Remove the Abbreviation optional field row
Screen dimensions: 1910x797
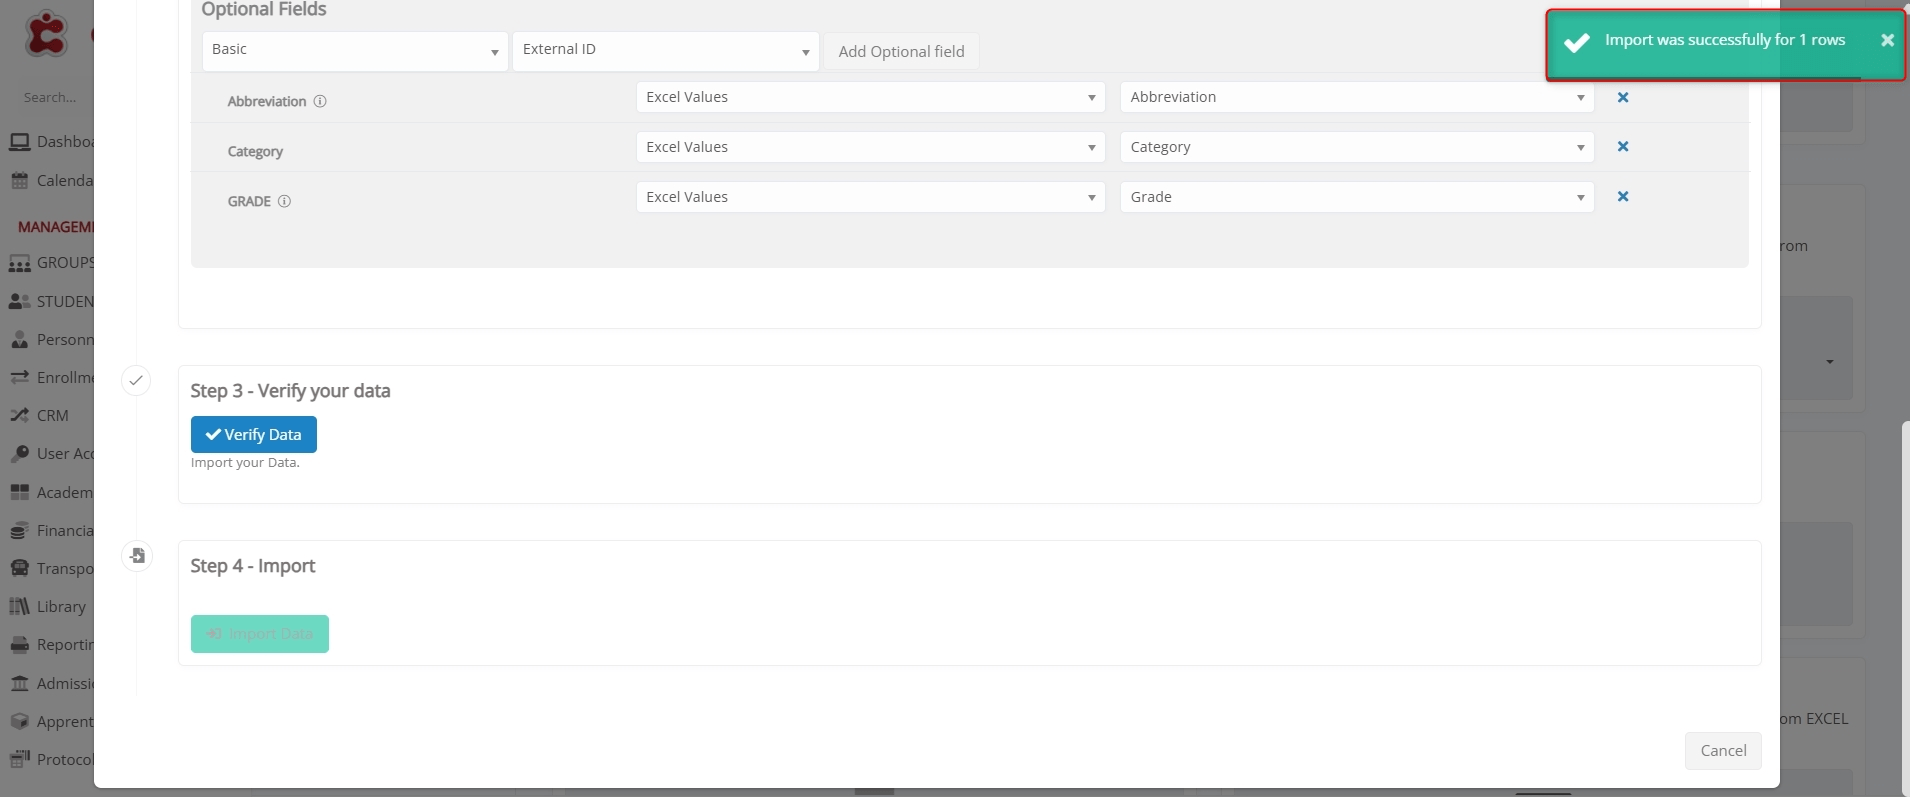1623,97
